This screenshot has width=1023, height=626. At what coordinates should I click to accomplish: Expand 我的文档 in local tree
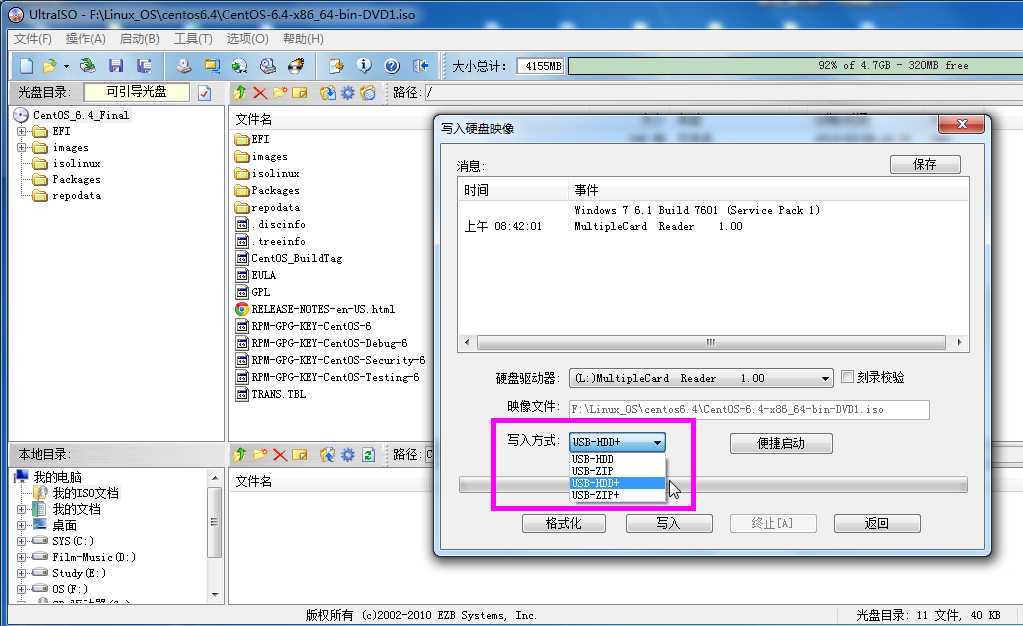click(x=22, y=509)
